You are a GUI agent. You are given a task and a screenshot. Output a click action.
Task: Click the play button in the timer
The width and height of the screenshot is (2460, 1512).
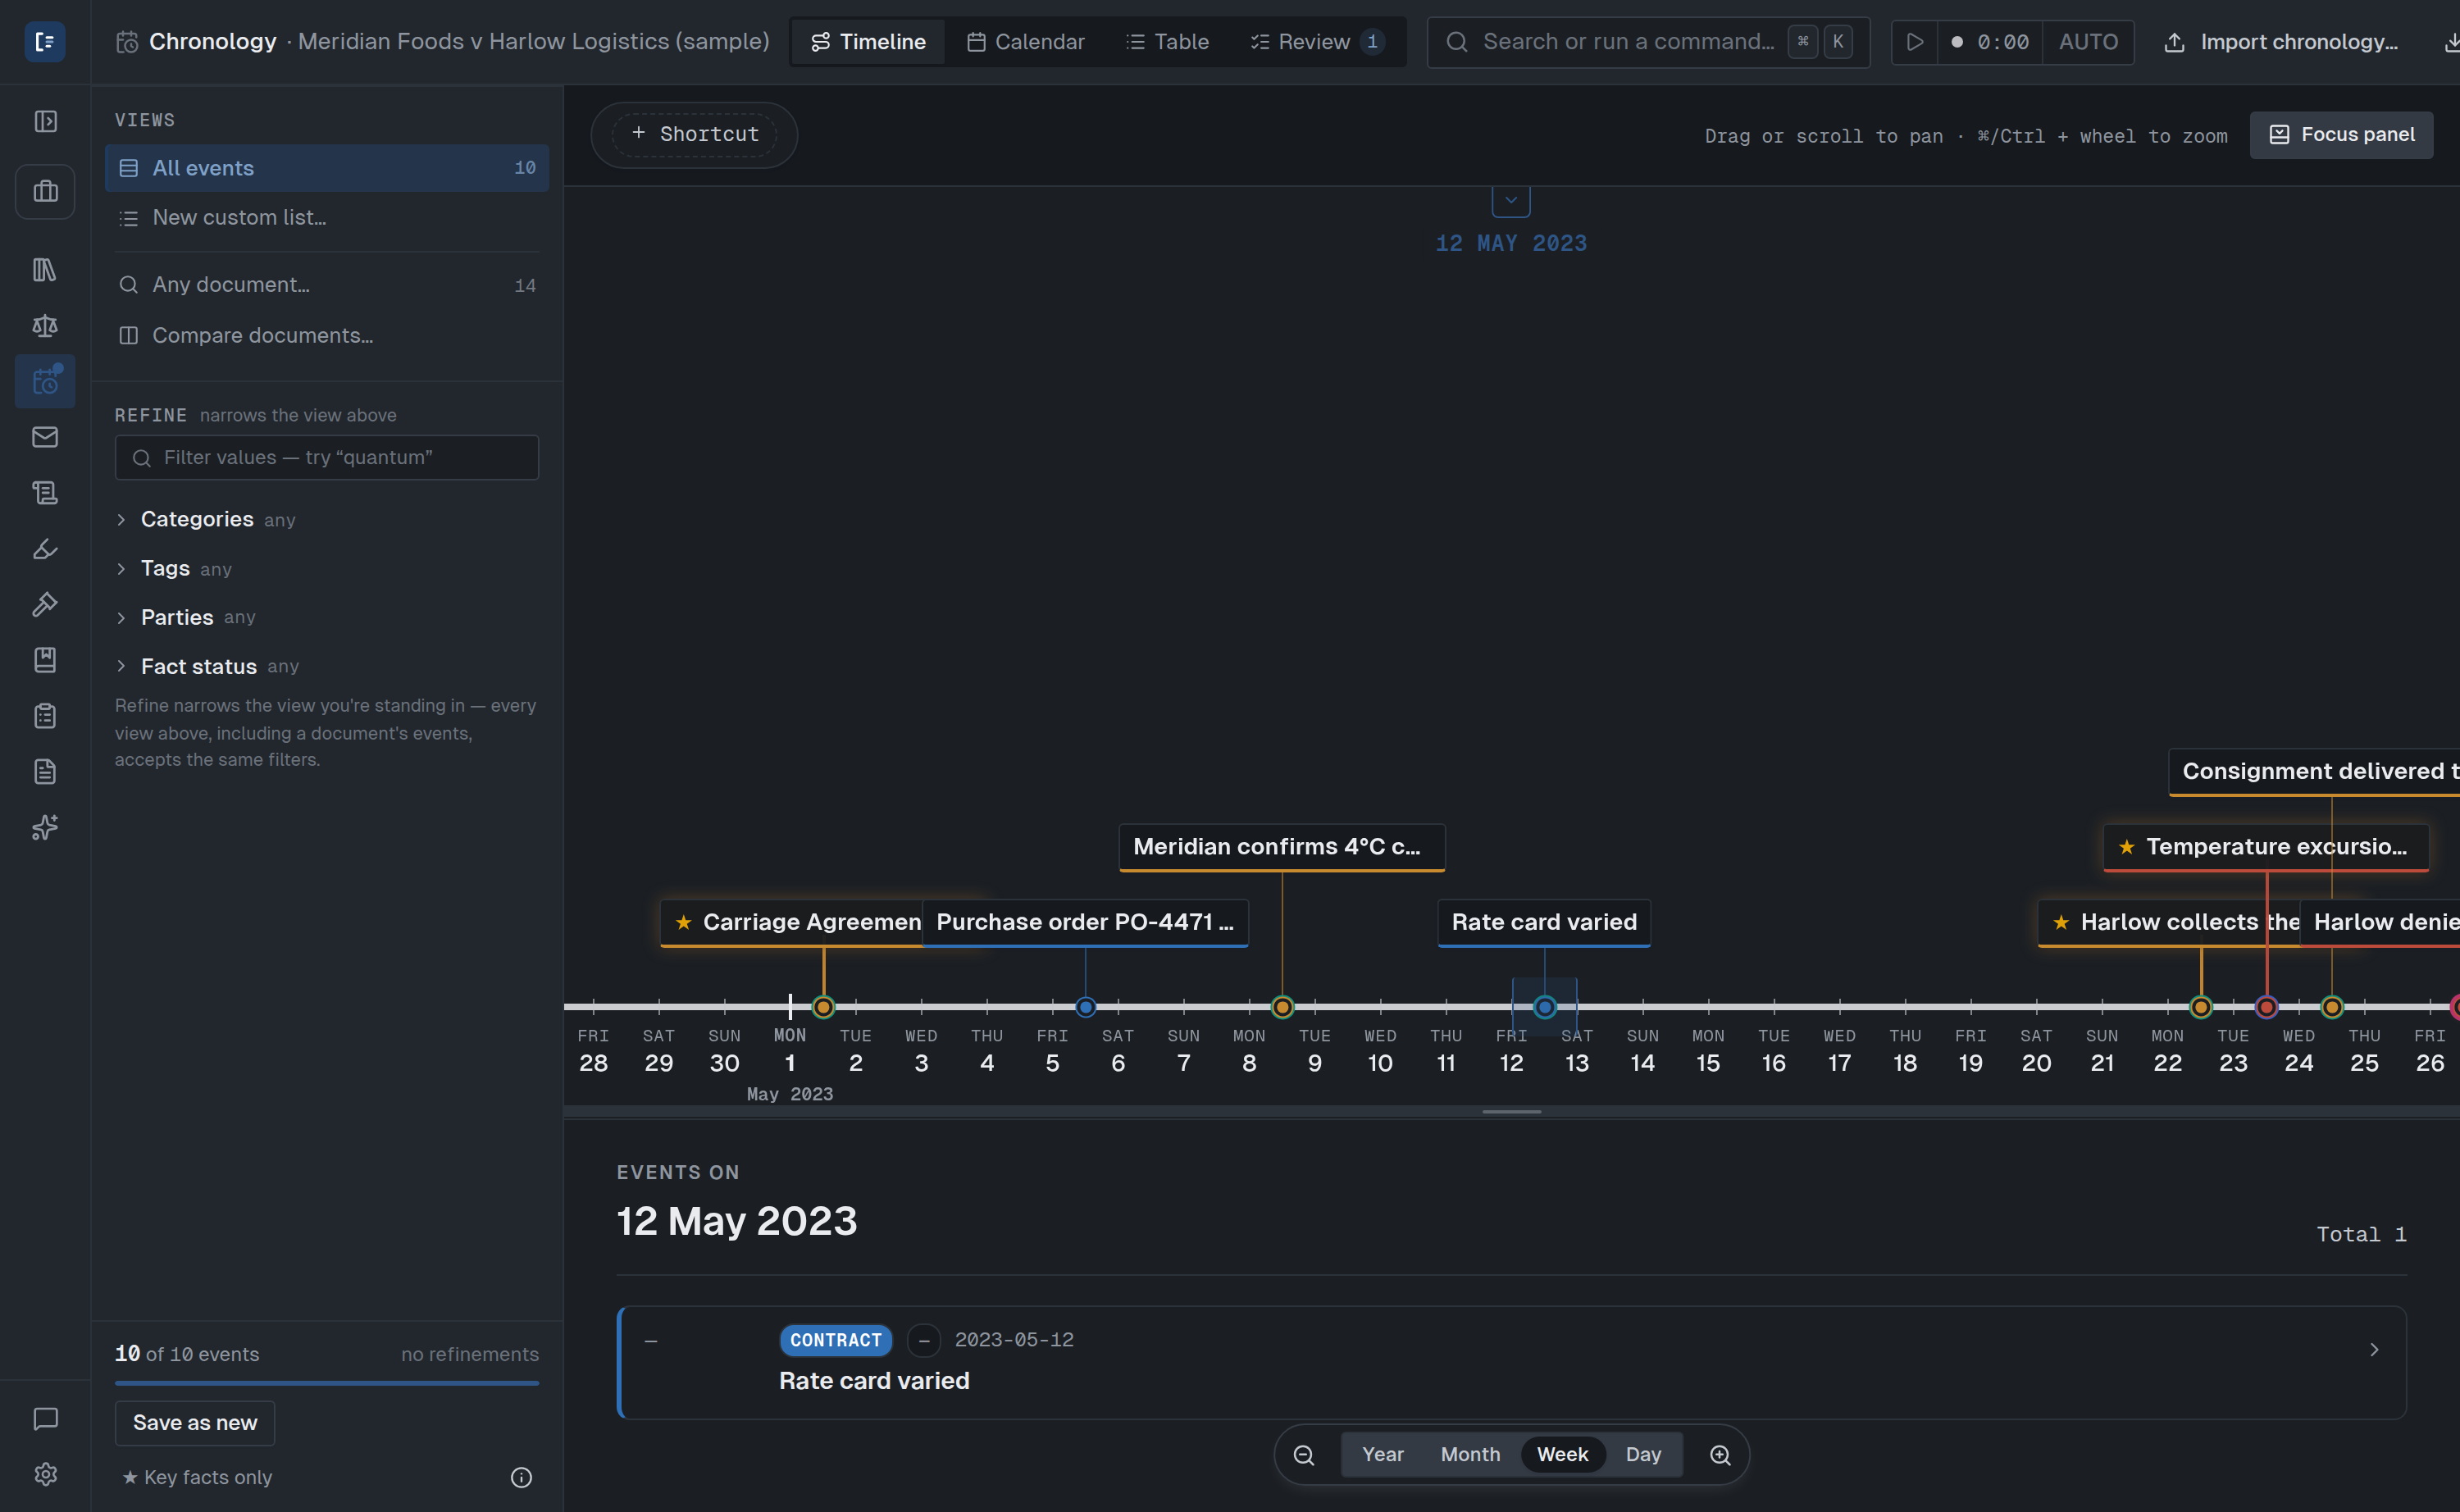(x=1914, y=42)
